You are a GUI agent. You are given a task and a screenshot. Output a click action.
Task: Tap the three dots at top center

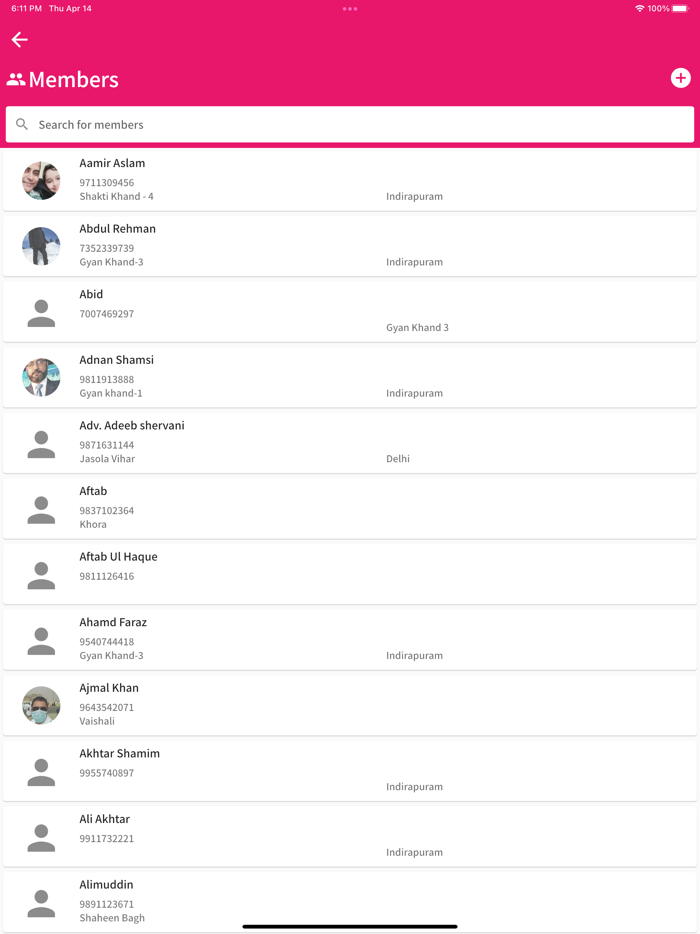[350, 9]
